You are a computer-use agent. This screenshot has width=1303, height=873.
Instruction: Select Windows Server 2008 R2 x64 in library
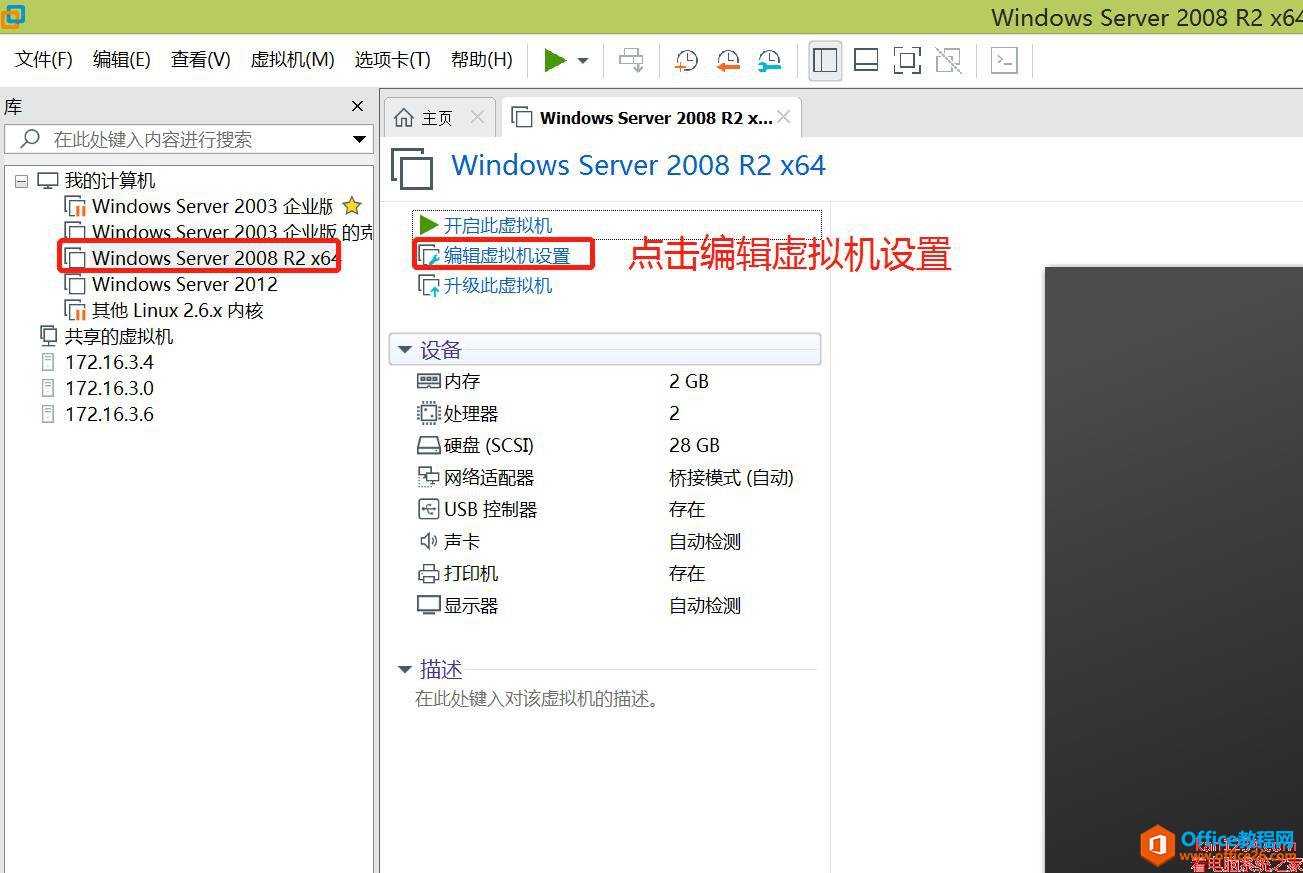[x=215, y=258]
